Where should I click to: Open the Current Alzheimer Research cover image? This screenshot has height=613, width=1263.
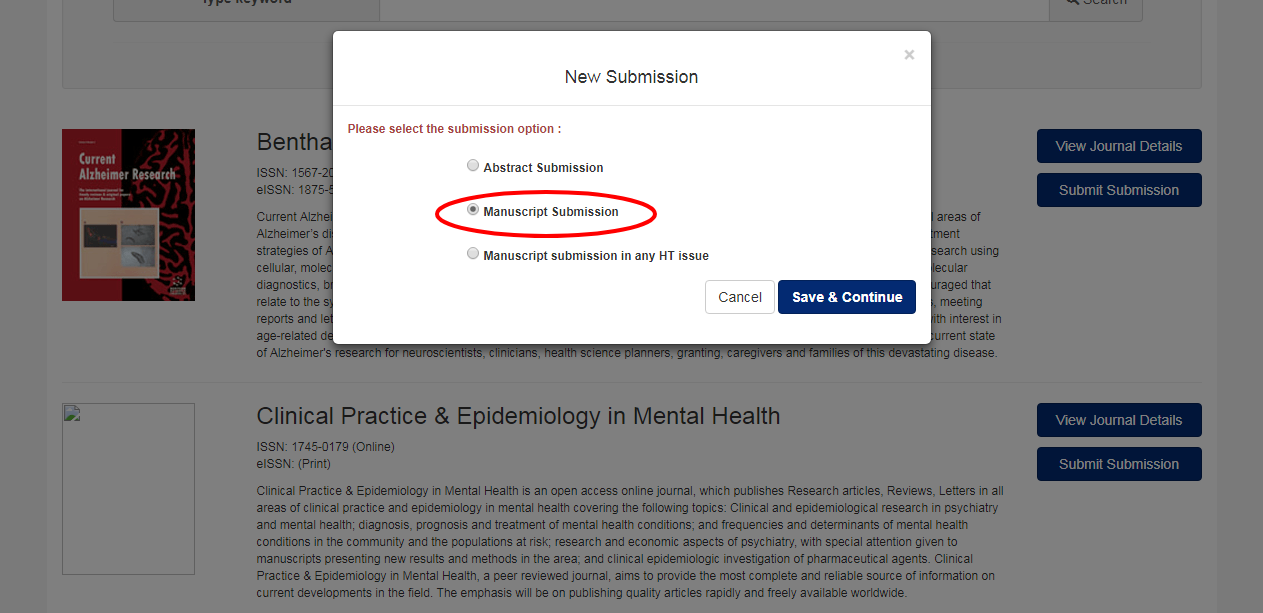coord(128,215)
